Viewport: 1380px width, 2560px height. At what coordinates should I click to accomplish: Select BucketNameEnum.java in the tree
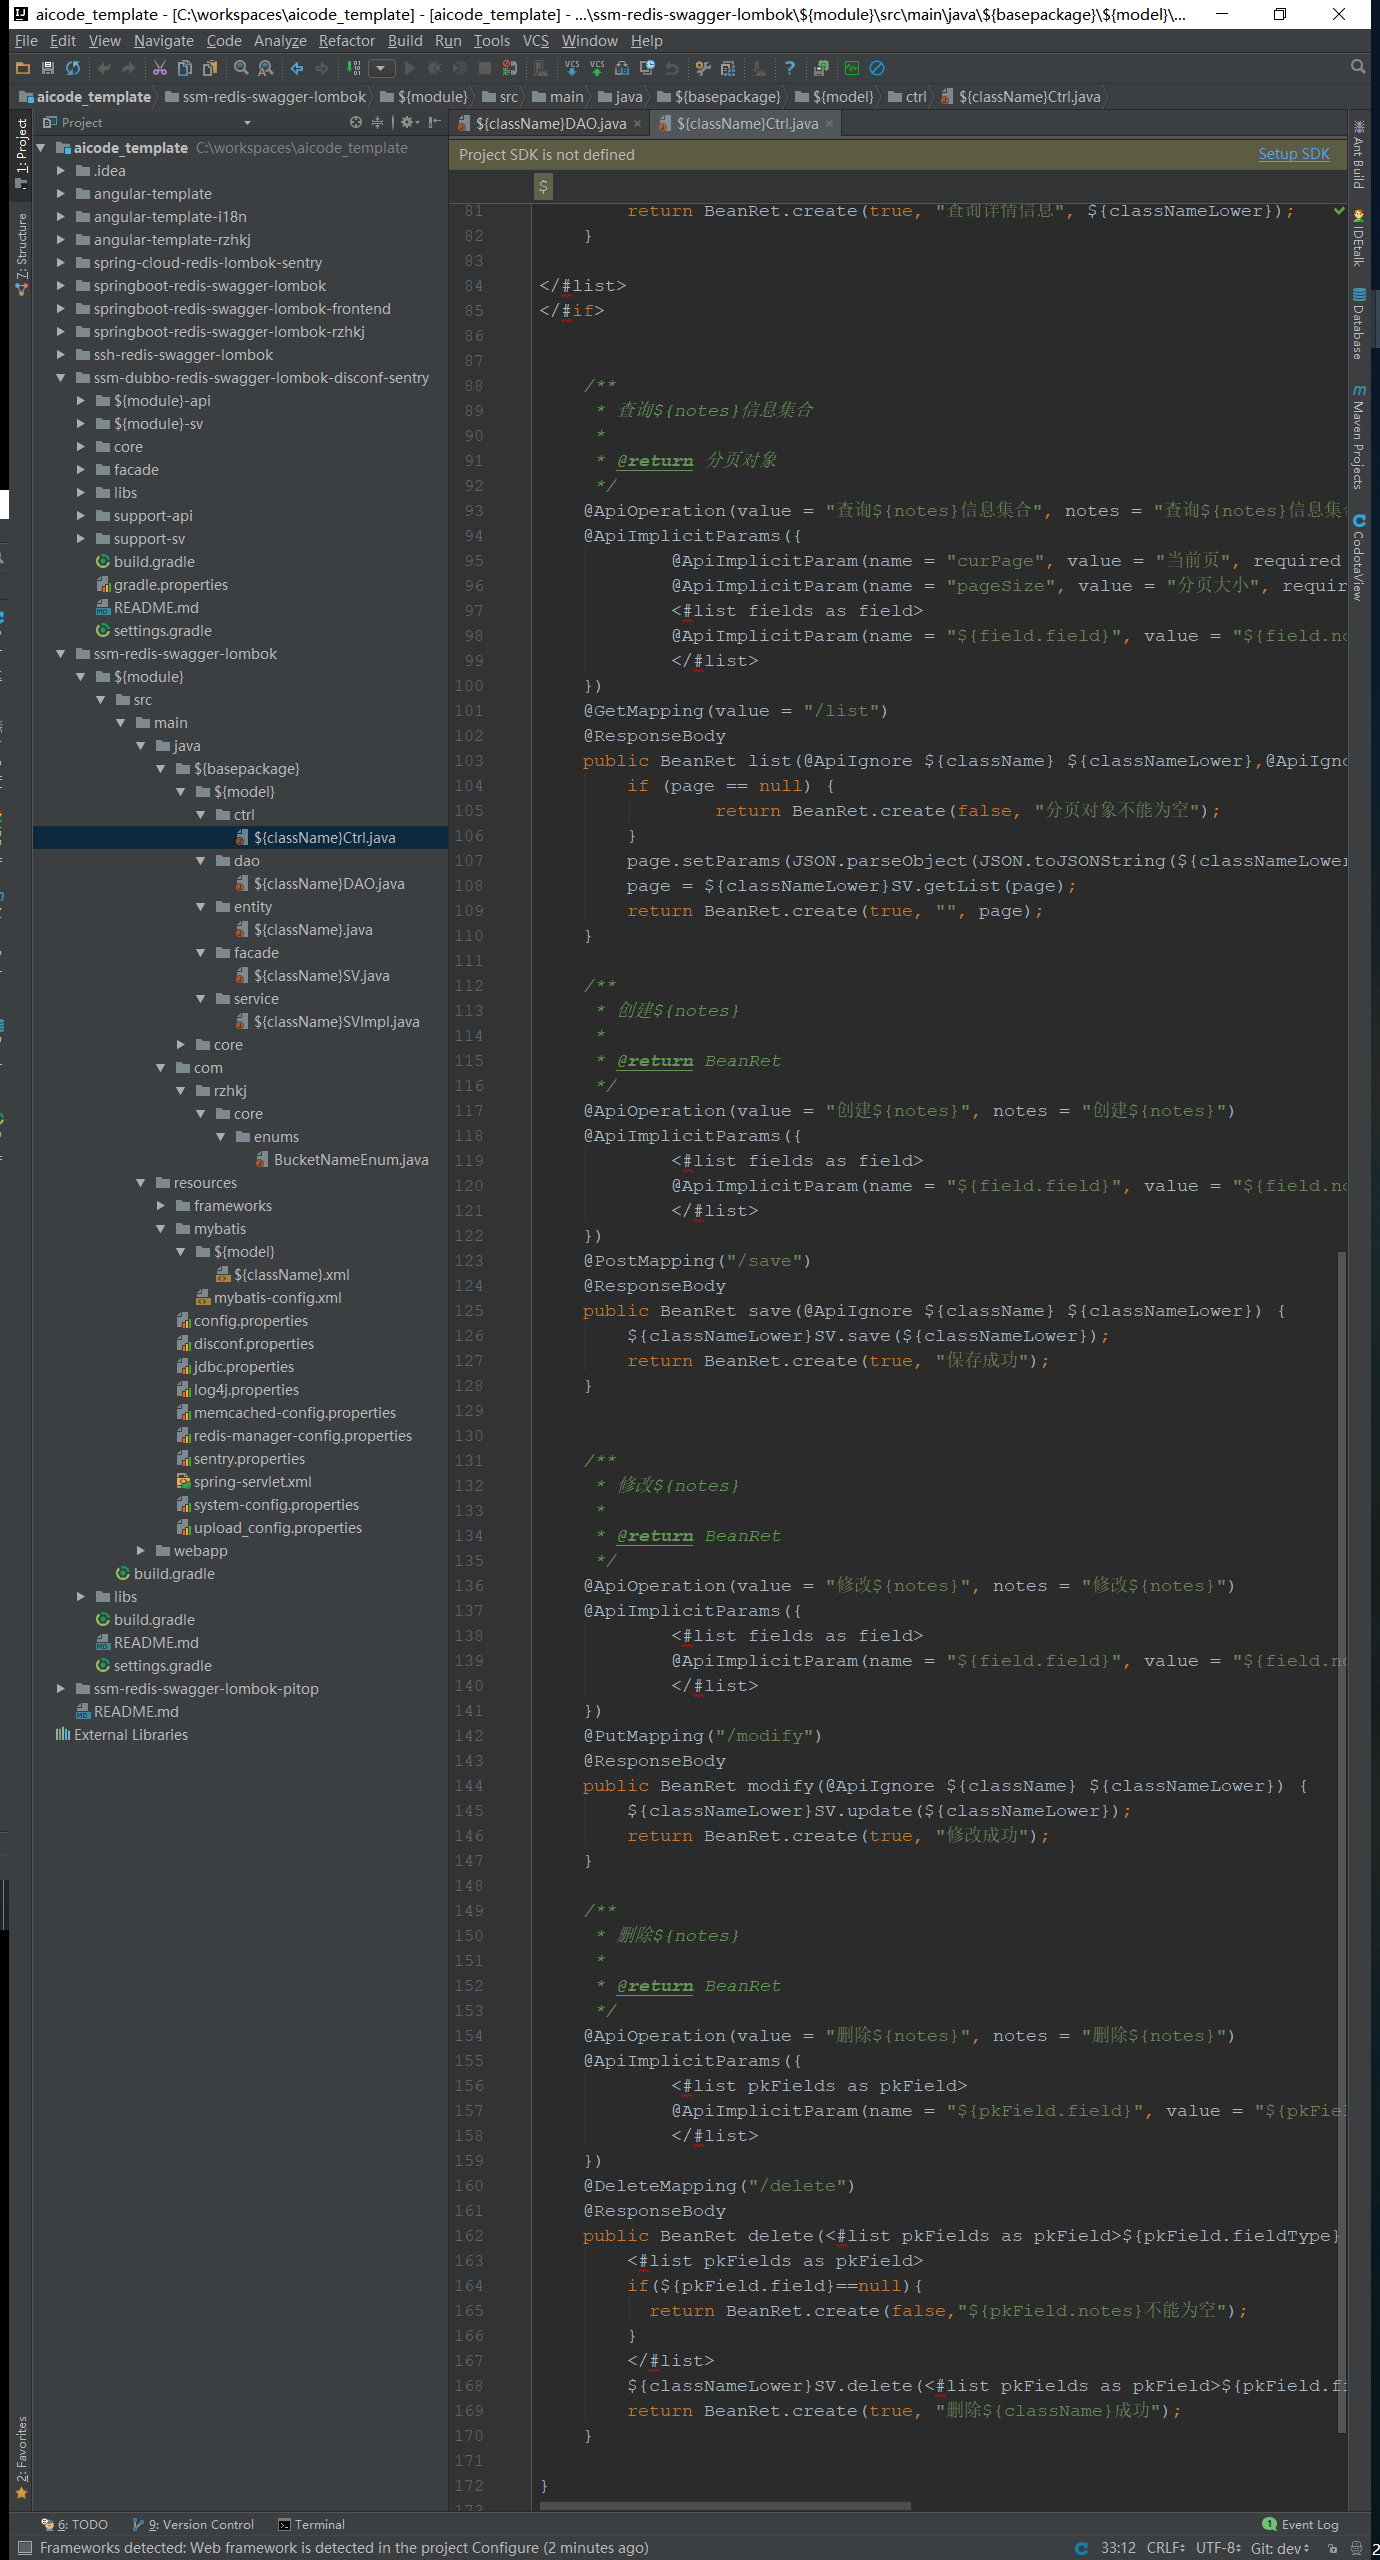350,1159
